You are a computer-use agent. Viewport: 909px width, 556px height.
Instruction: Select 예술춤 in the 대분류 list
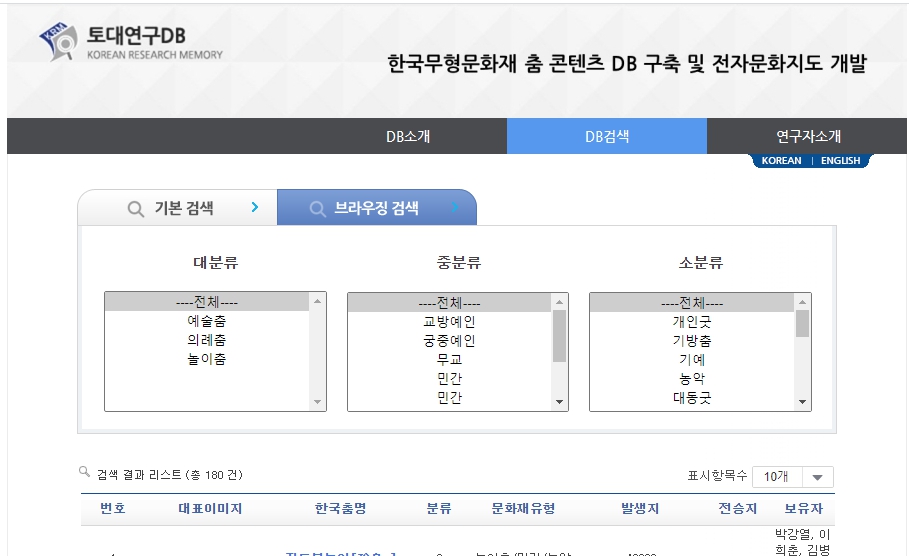coord(206,322)
